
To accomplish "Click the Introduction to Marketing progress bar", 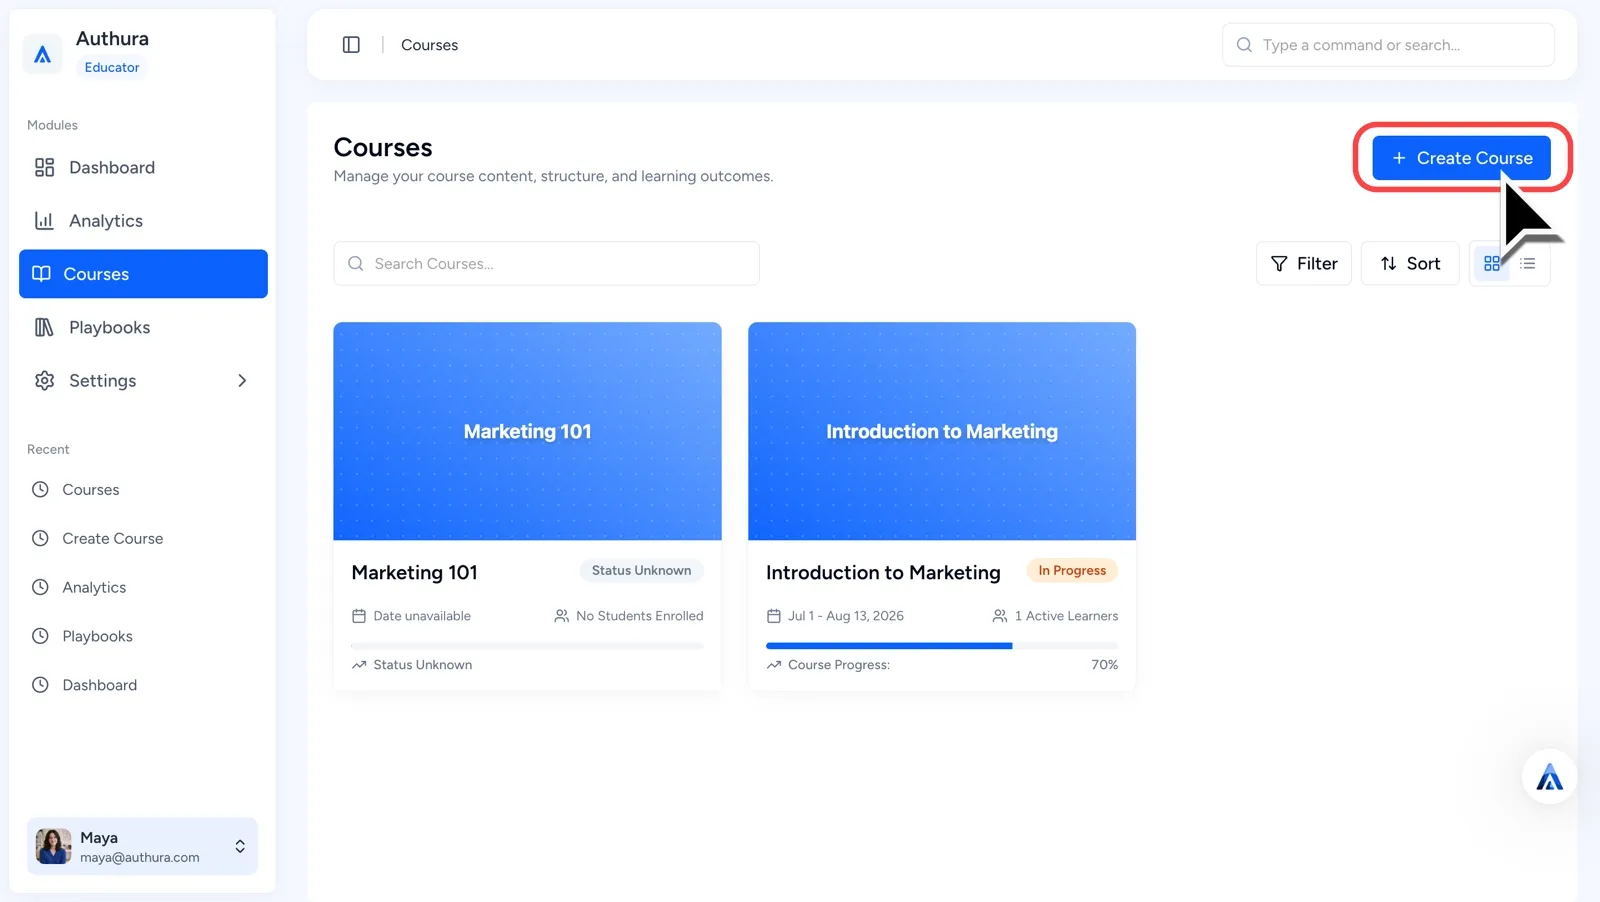I will (942, 646).
